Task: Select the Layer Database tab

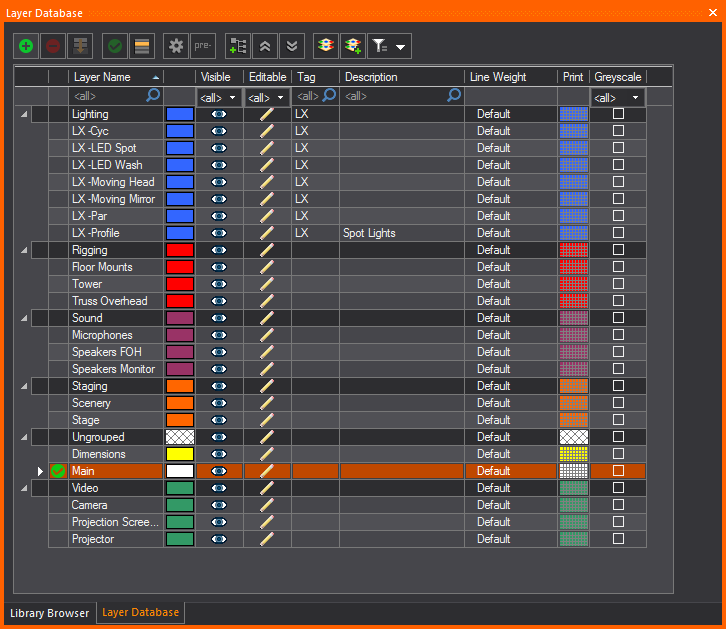Action: pos(140,613)
